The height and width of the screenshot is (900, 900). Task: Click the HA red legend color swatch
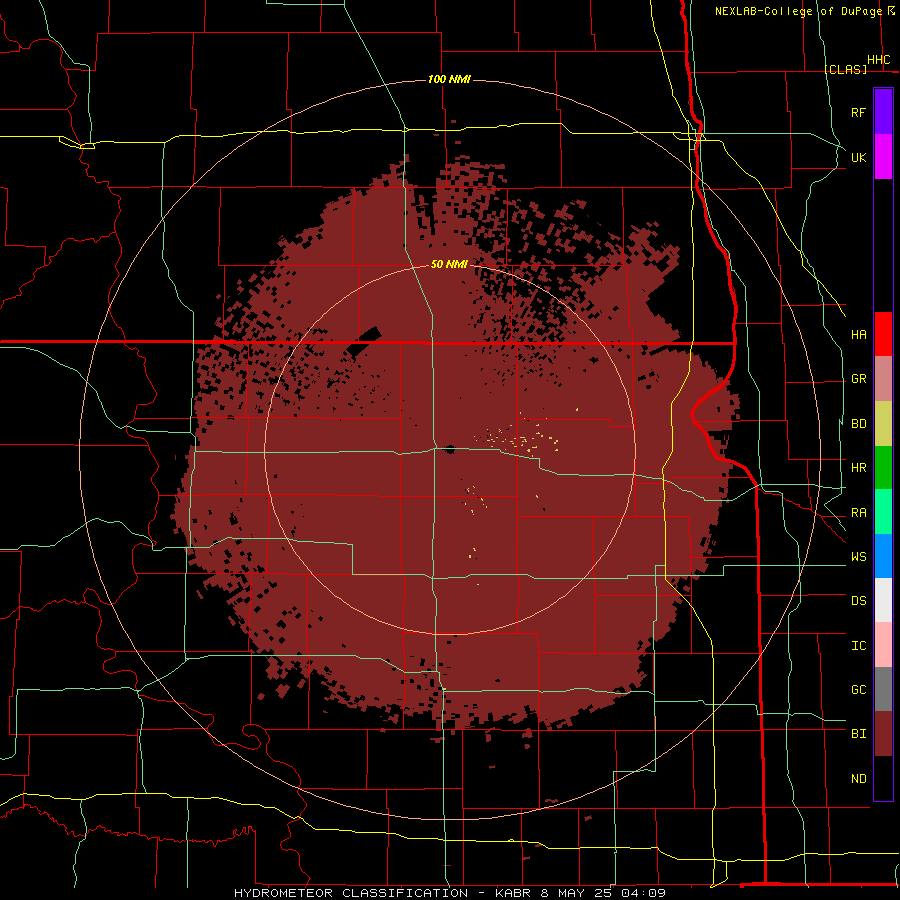(x=883, y=334)
